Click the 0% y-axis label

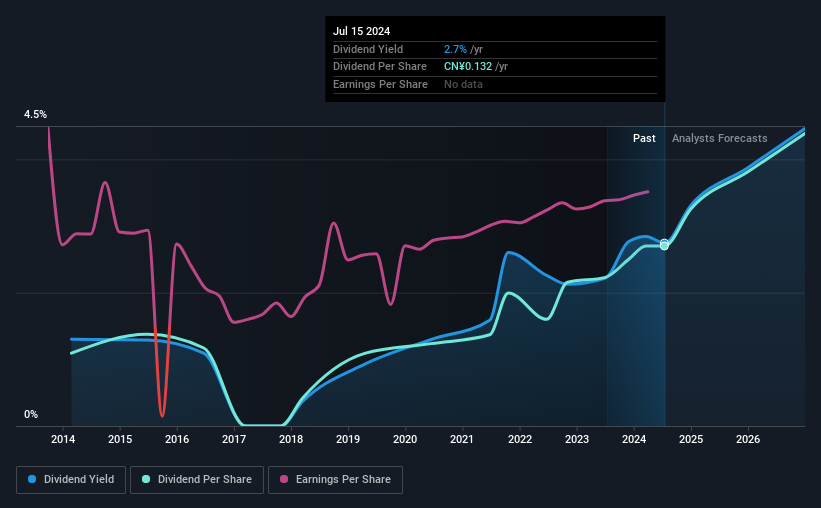tap(31, 414)
